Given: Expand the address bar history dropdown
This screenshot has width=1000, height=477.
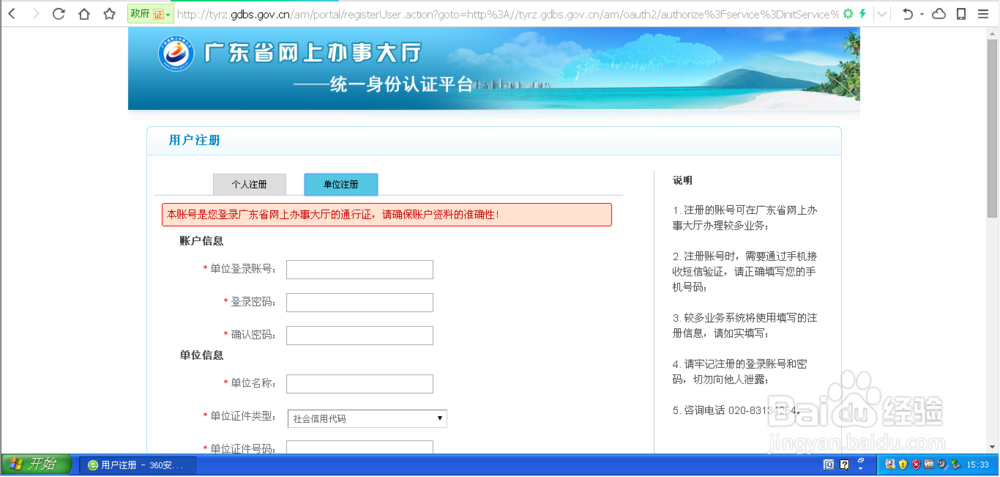Looking at the screenshot, I should tap(882, 13).
